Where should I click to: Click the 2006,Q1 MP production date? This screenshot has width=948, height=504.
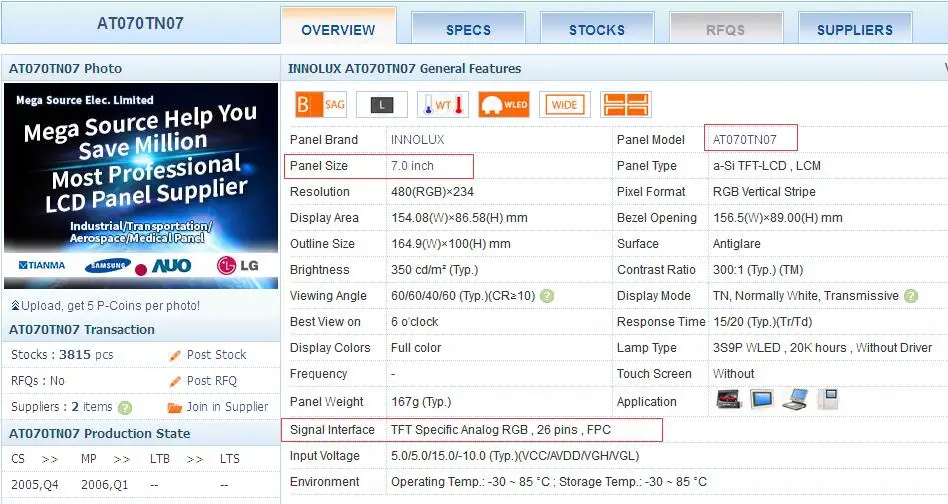coord(105,485)
